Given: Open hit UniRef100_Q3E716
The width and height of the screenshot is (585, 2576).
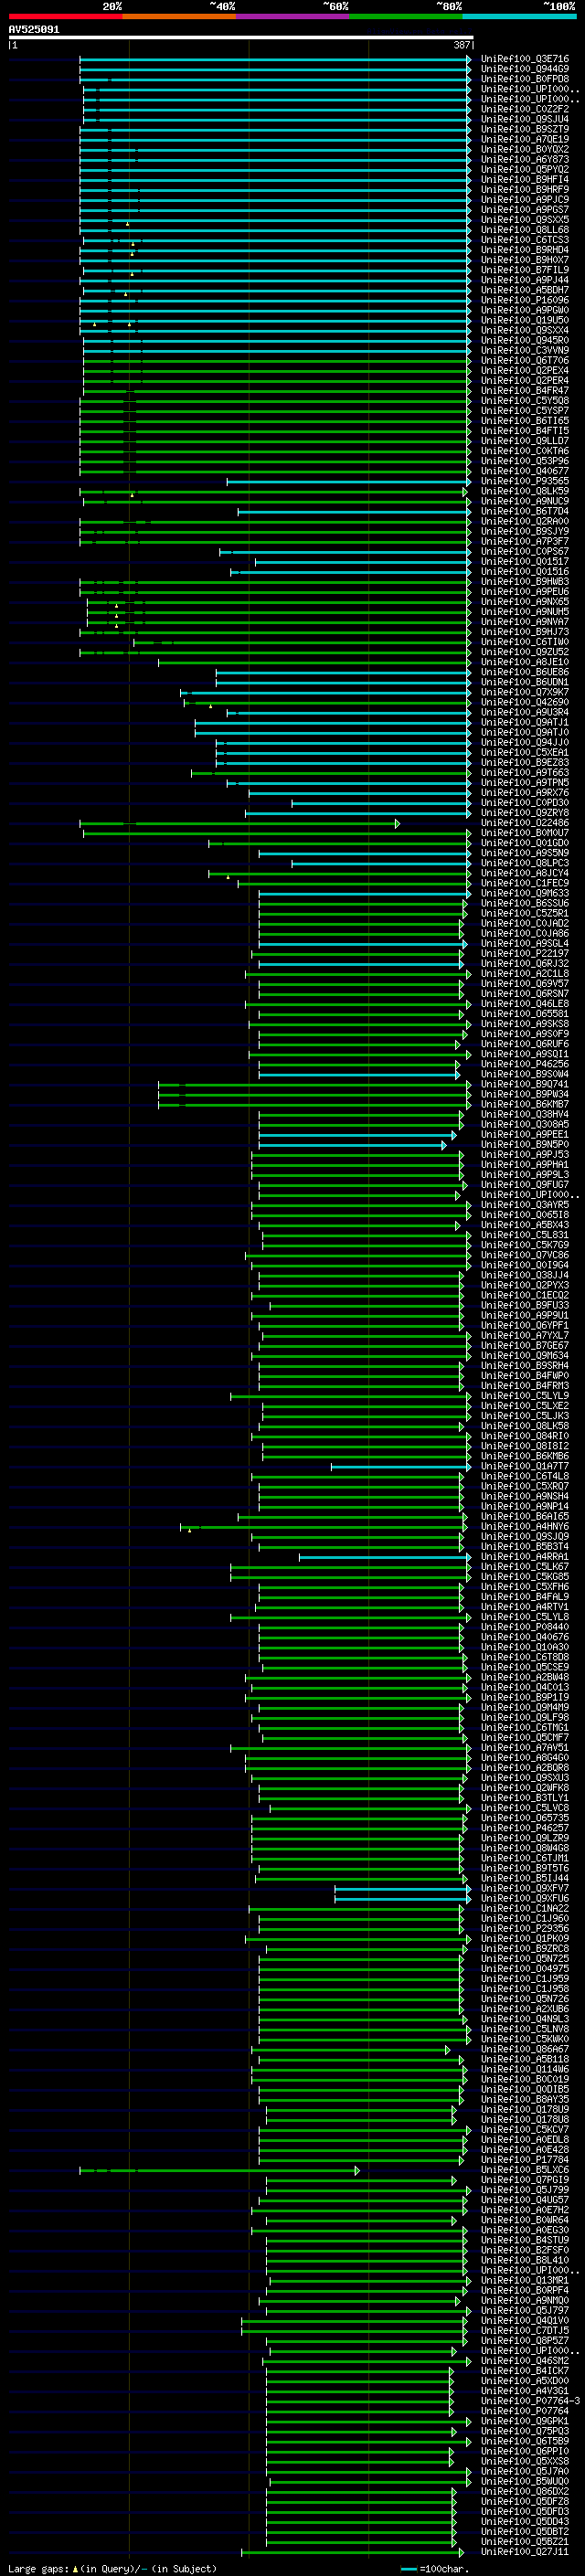Looking at the screenshot, I should point(525,59).
